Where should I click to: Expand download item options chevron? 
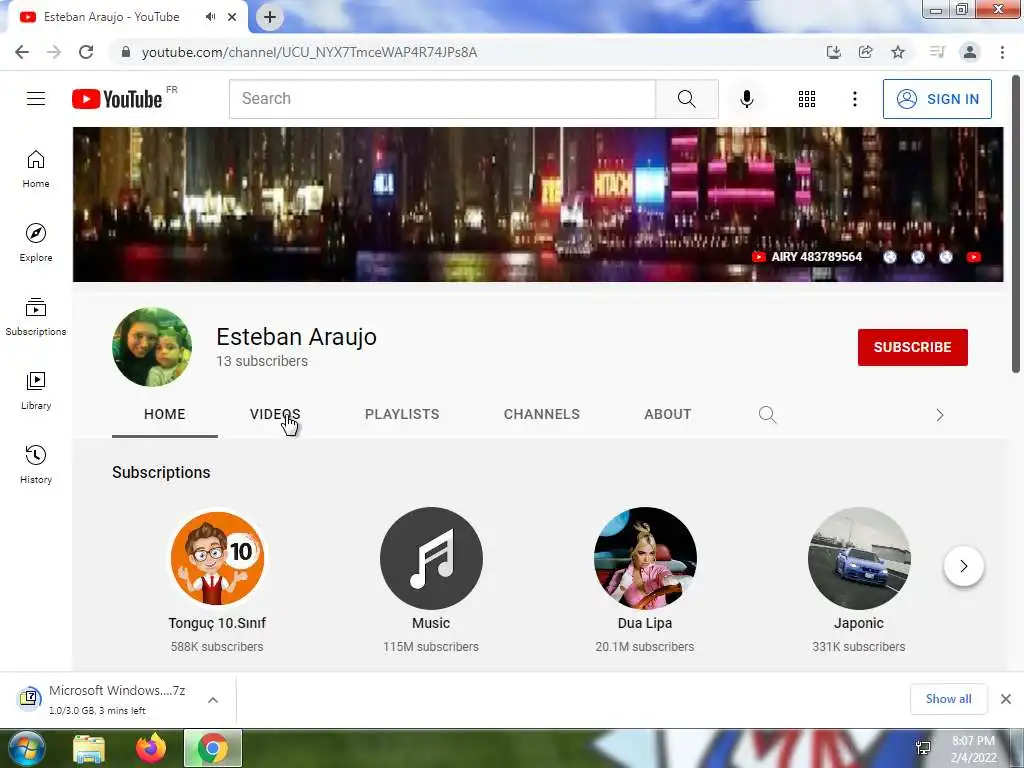(213, 700)
